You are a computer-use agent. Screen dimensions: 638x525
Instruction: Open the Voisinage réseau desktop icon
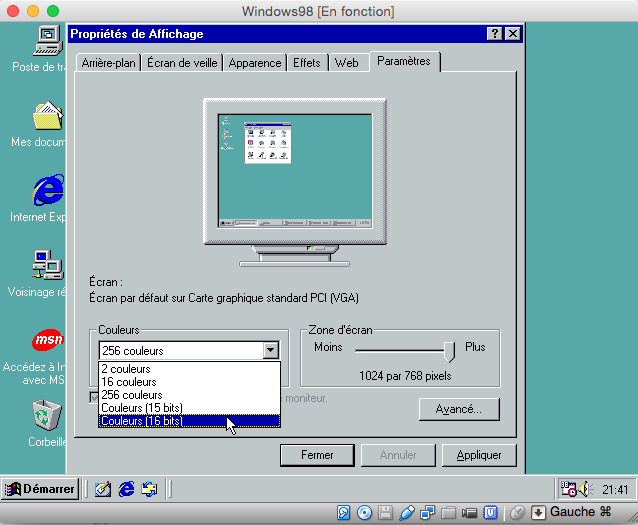[x=48, y=265]
